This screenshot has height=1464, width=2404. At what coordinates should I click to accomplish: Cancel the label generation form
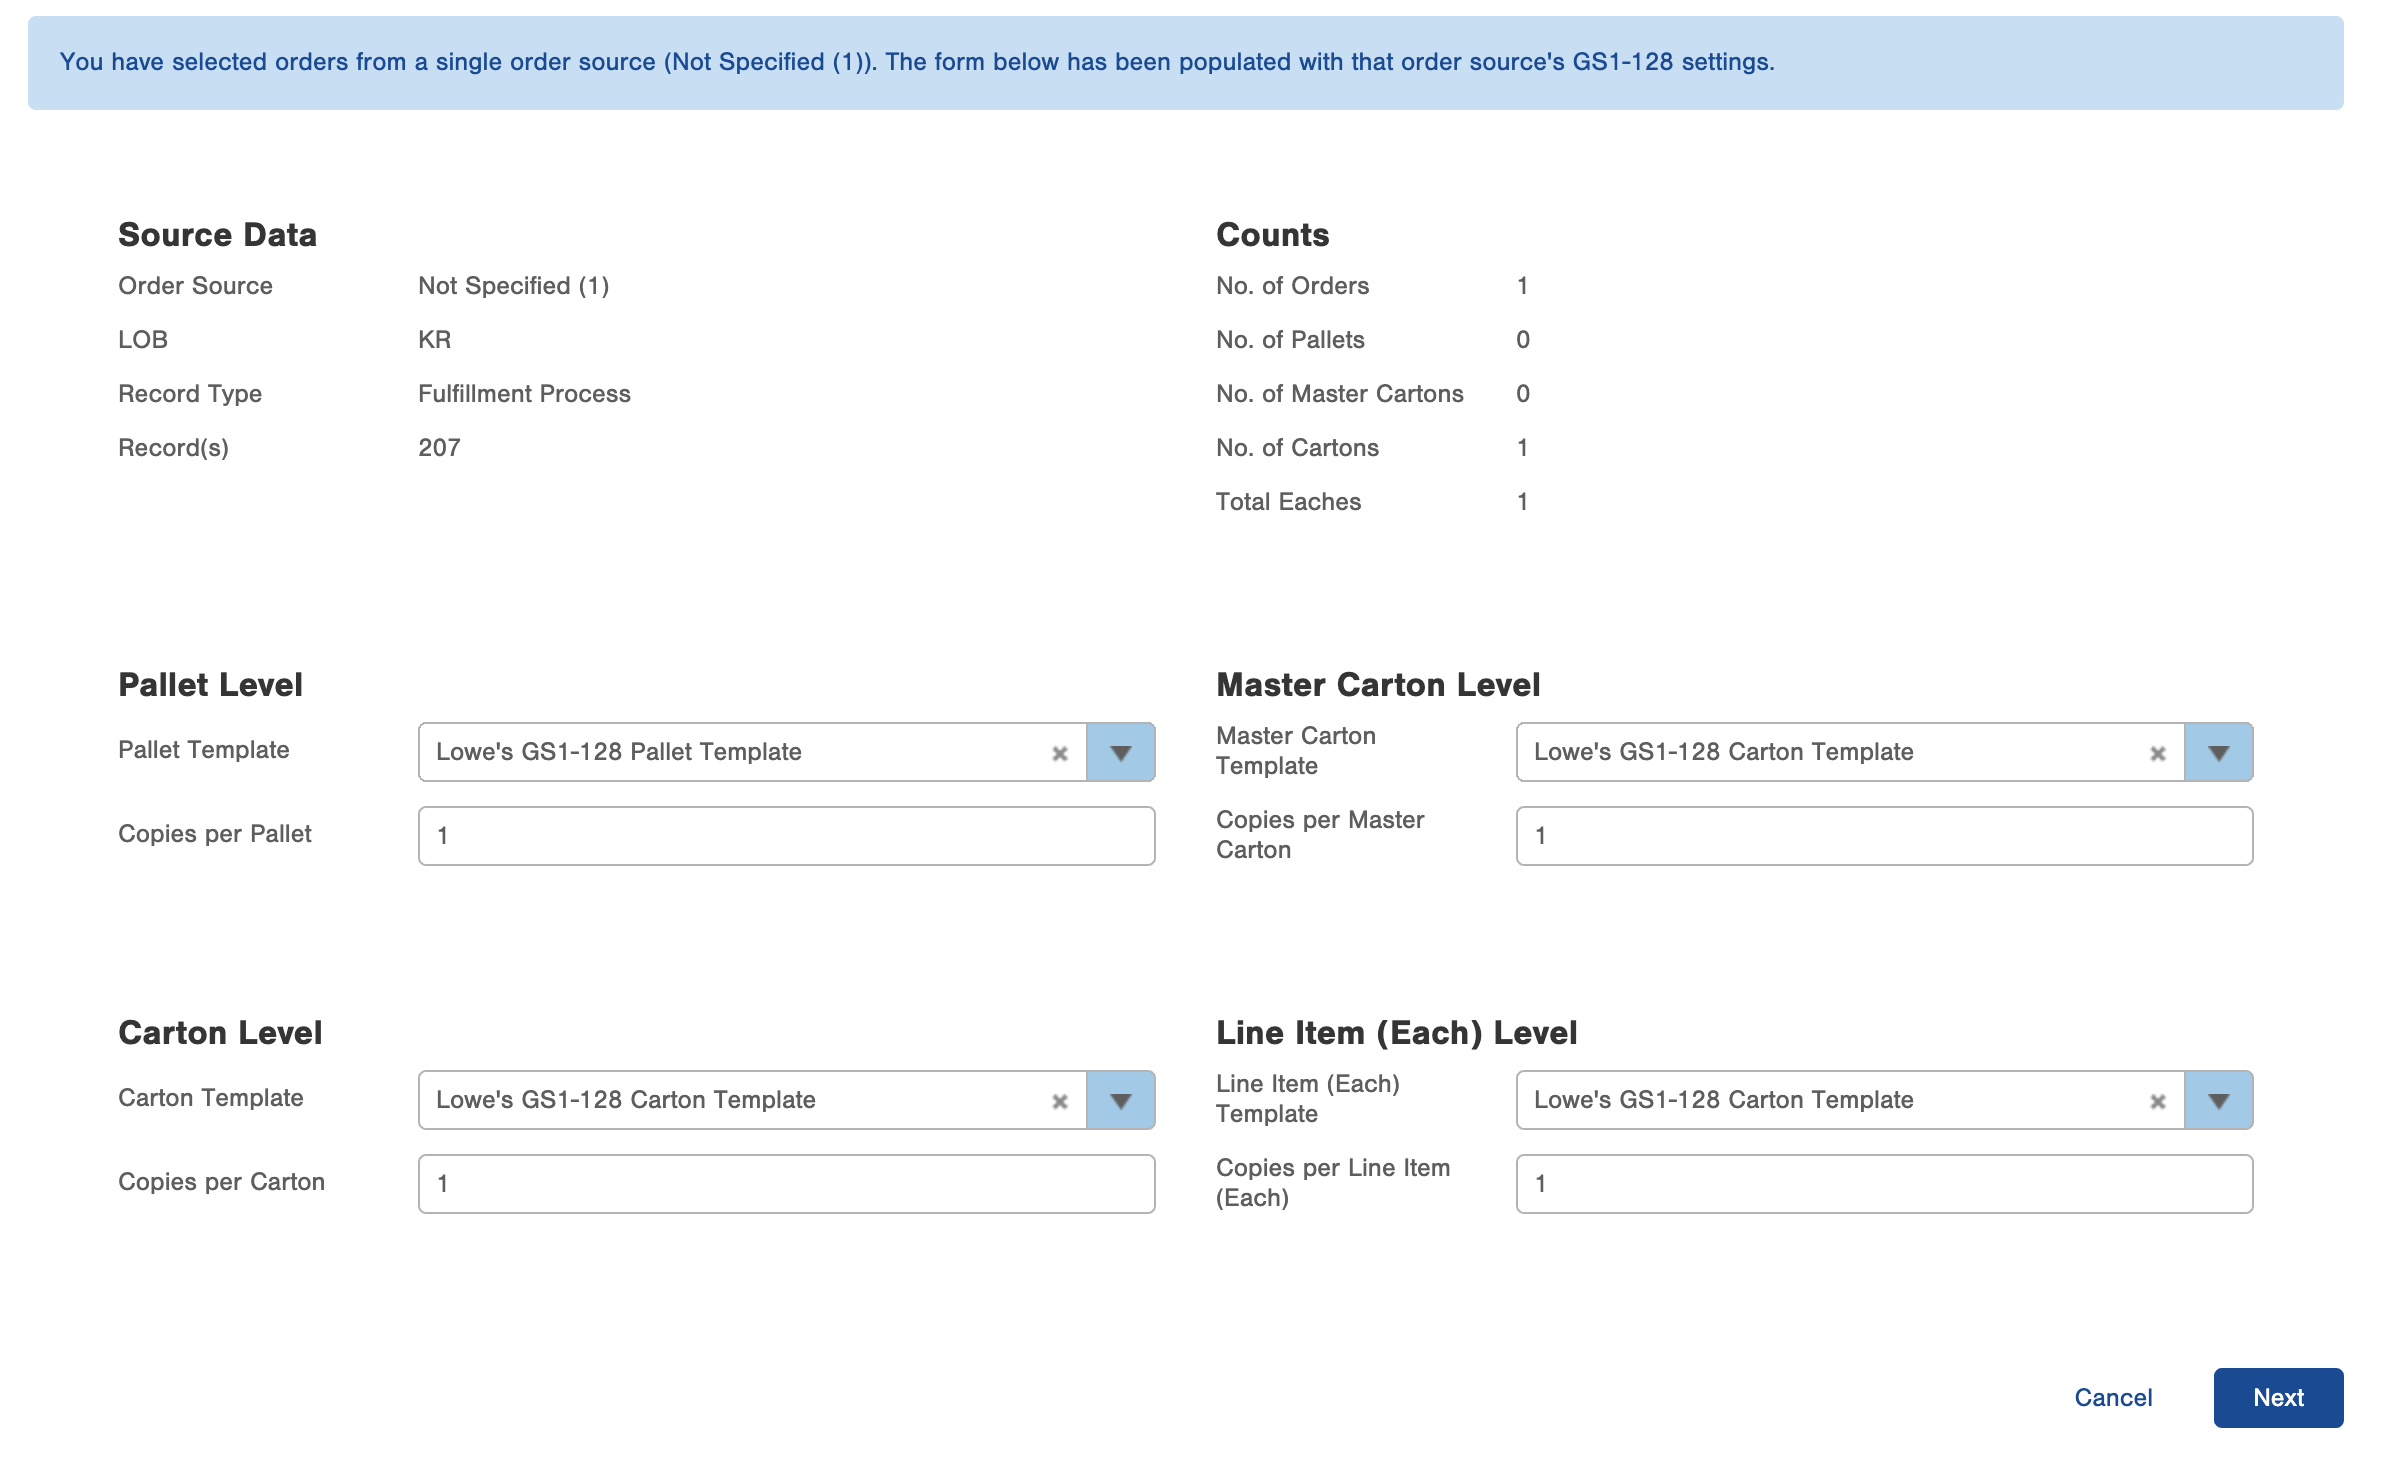point(2112,1398)
